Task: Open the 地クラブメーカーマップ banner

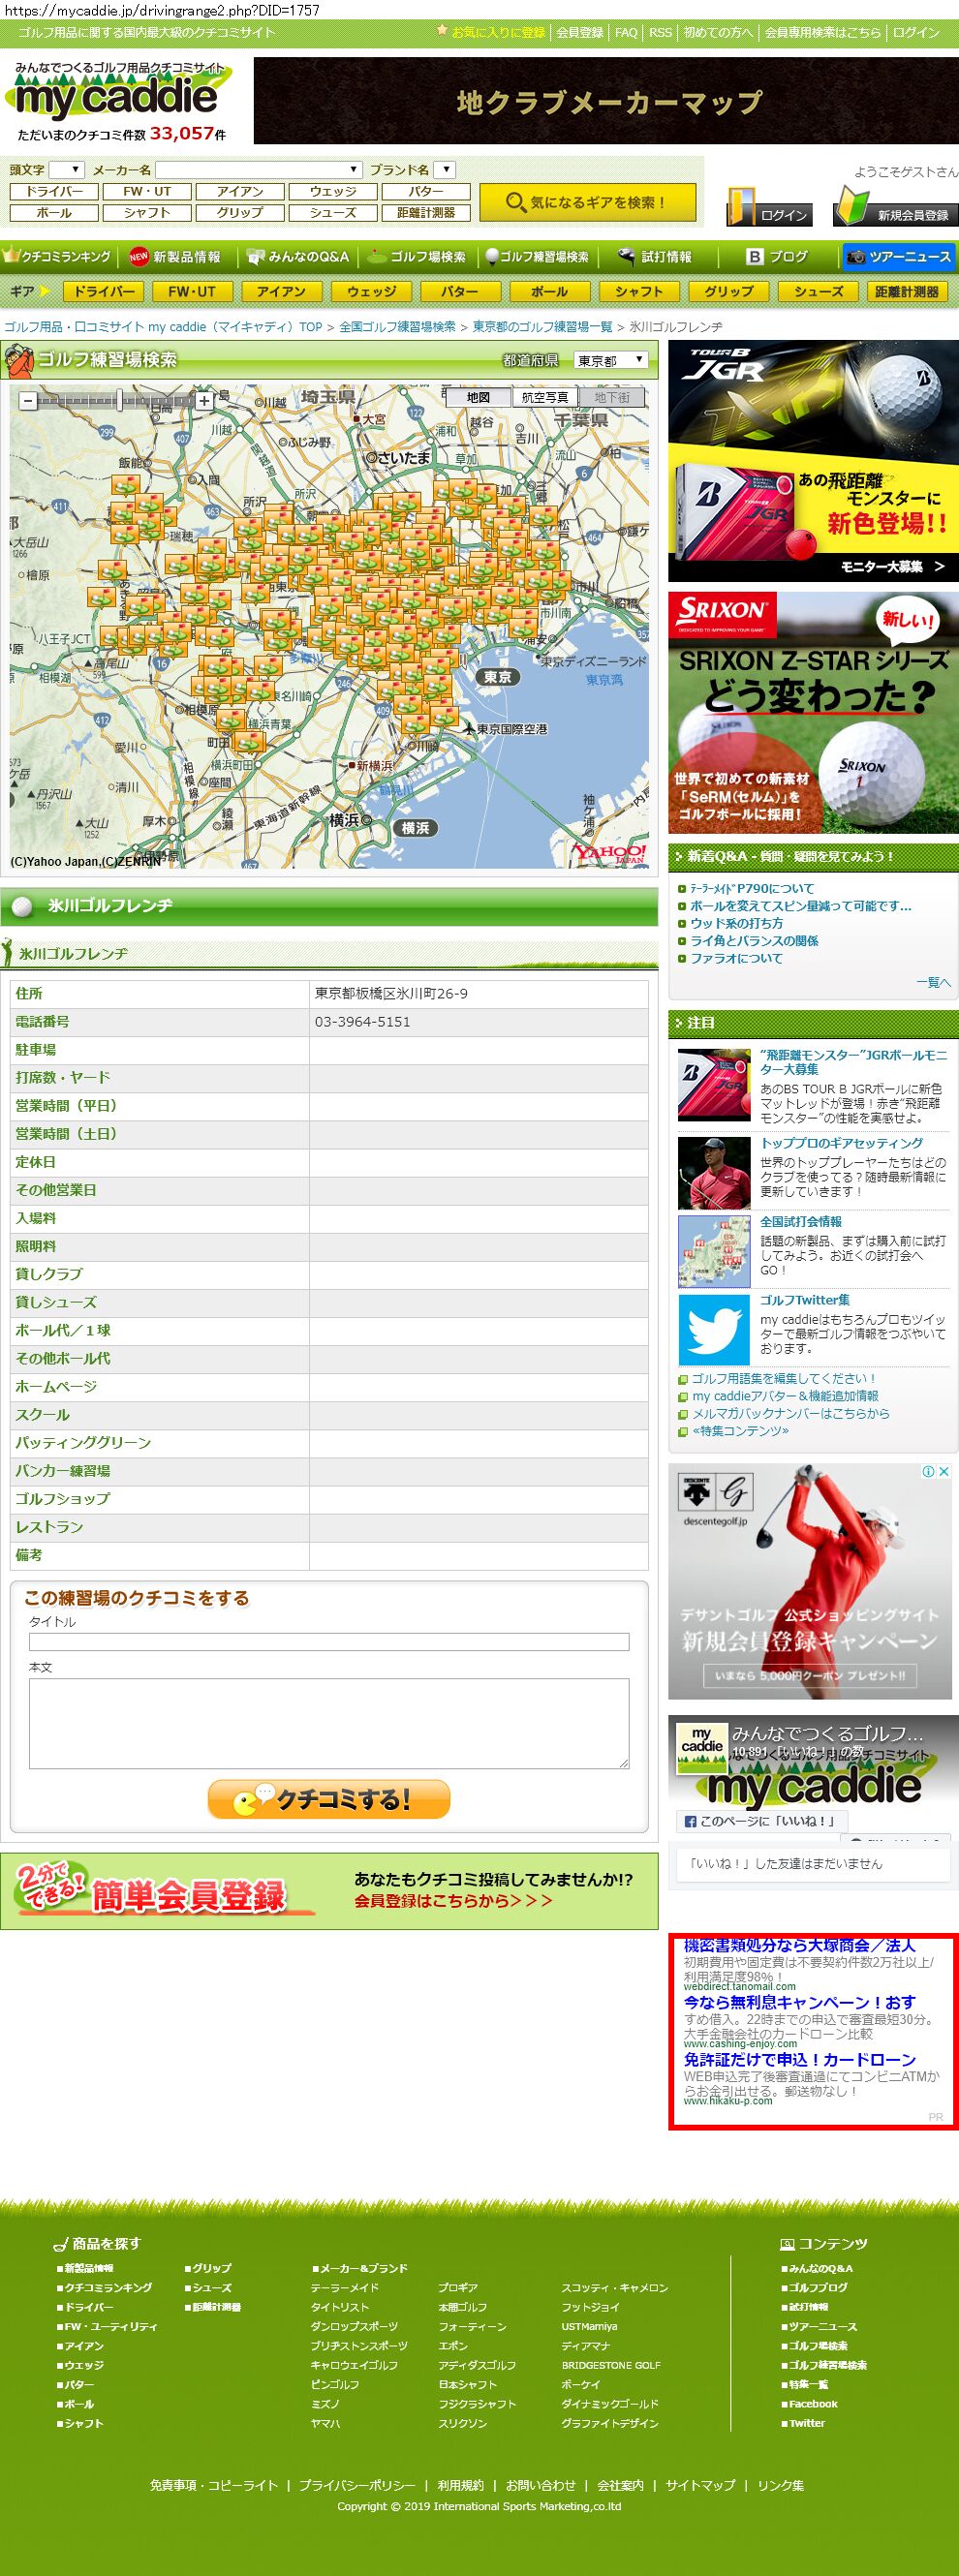Action: [606, 101]
